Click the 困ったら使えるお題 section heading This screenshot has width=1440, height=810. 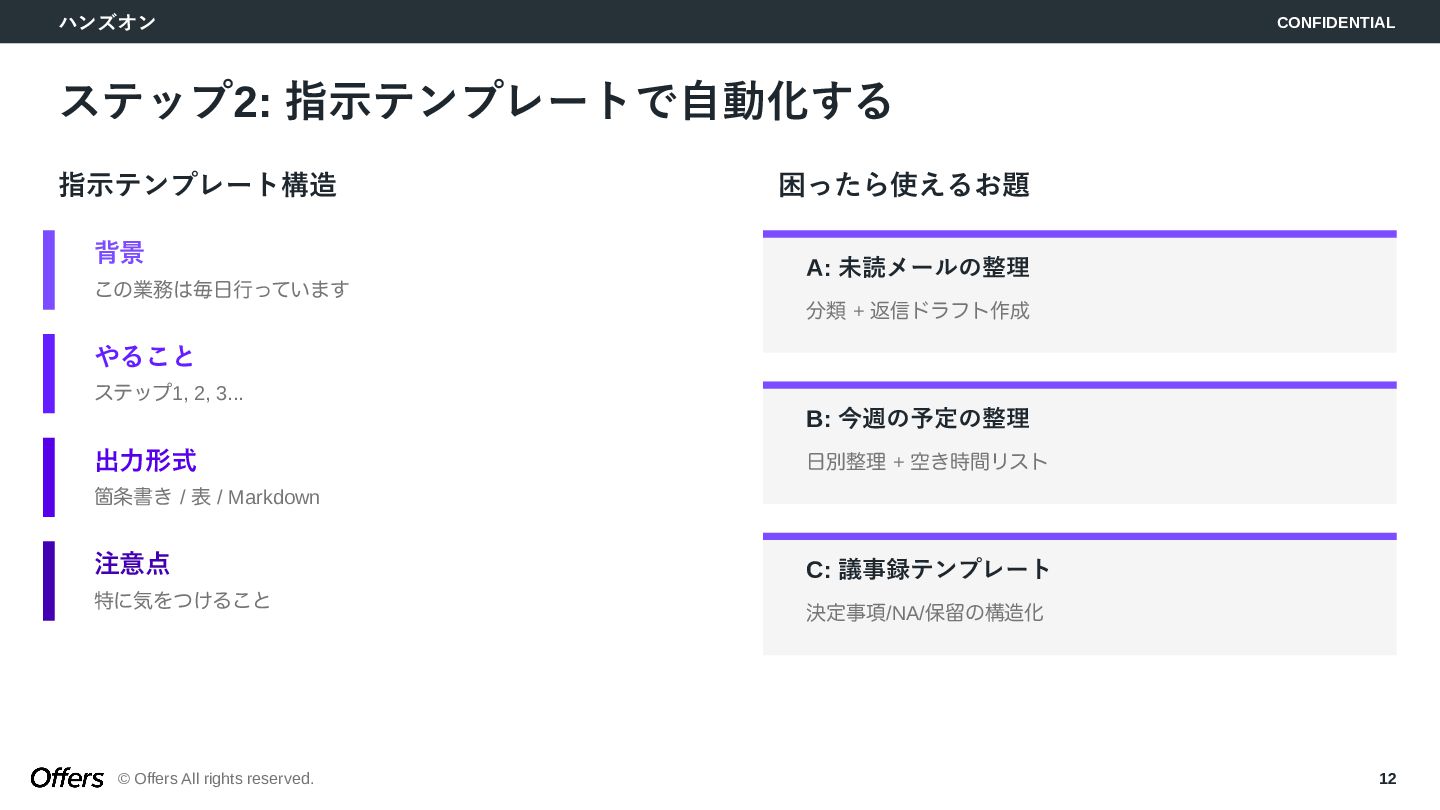click(x=904, y=185)
